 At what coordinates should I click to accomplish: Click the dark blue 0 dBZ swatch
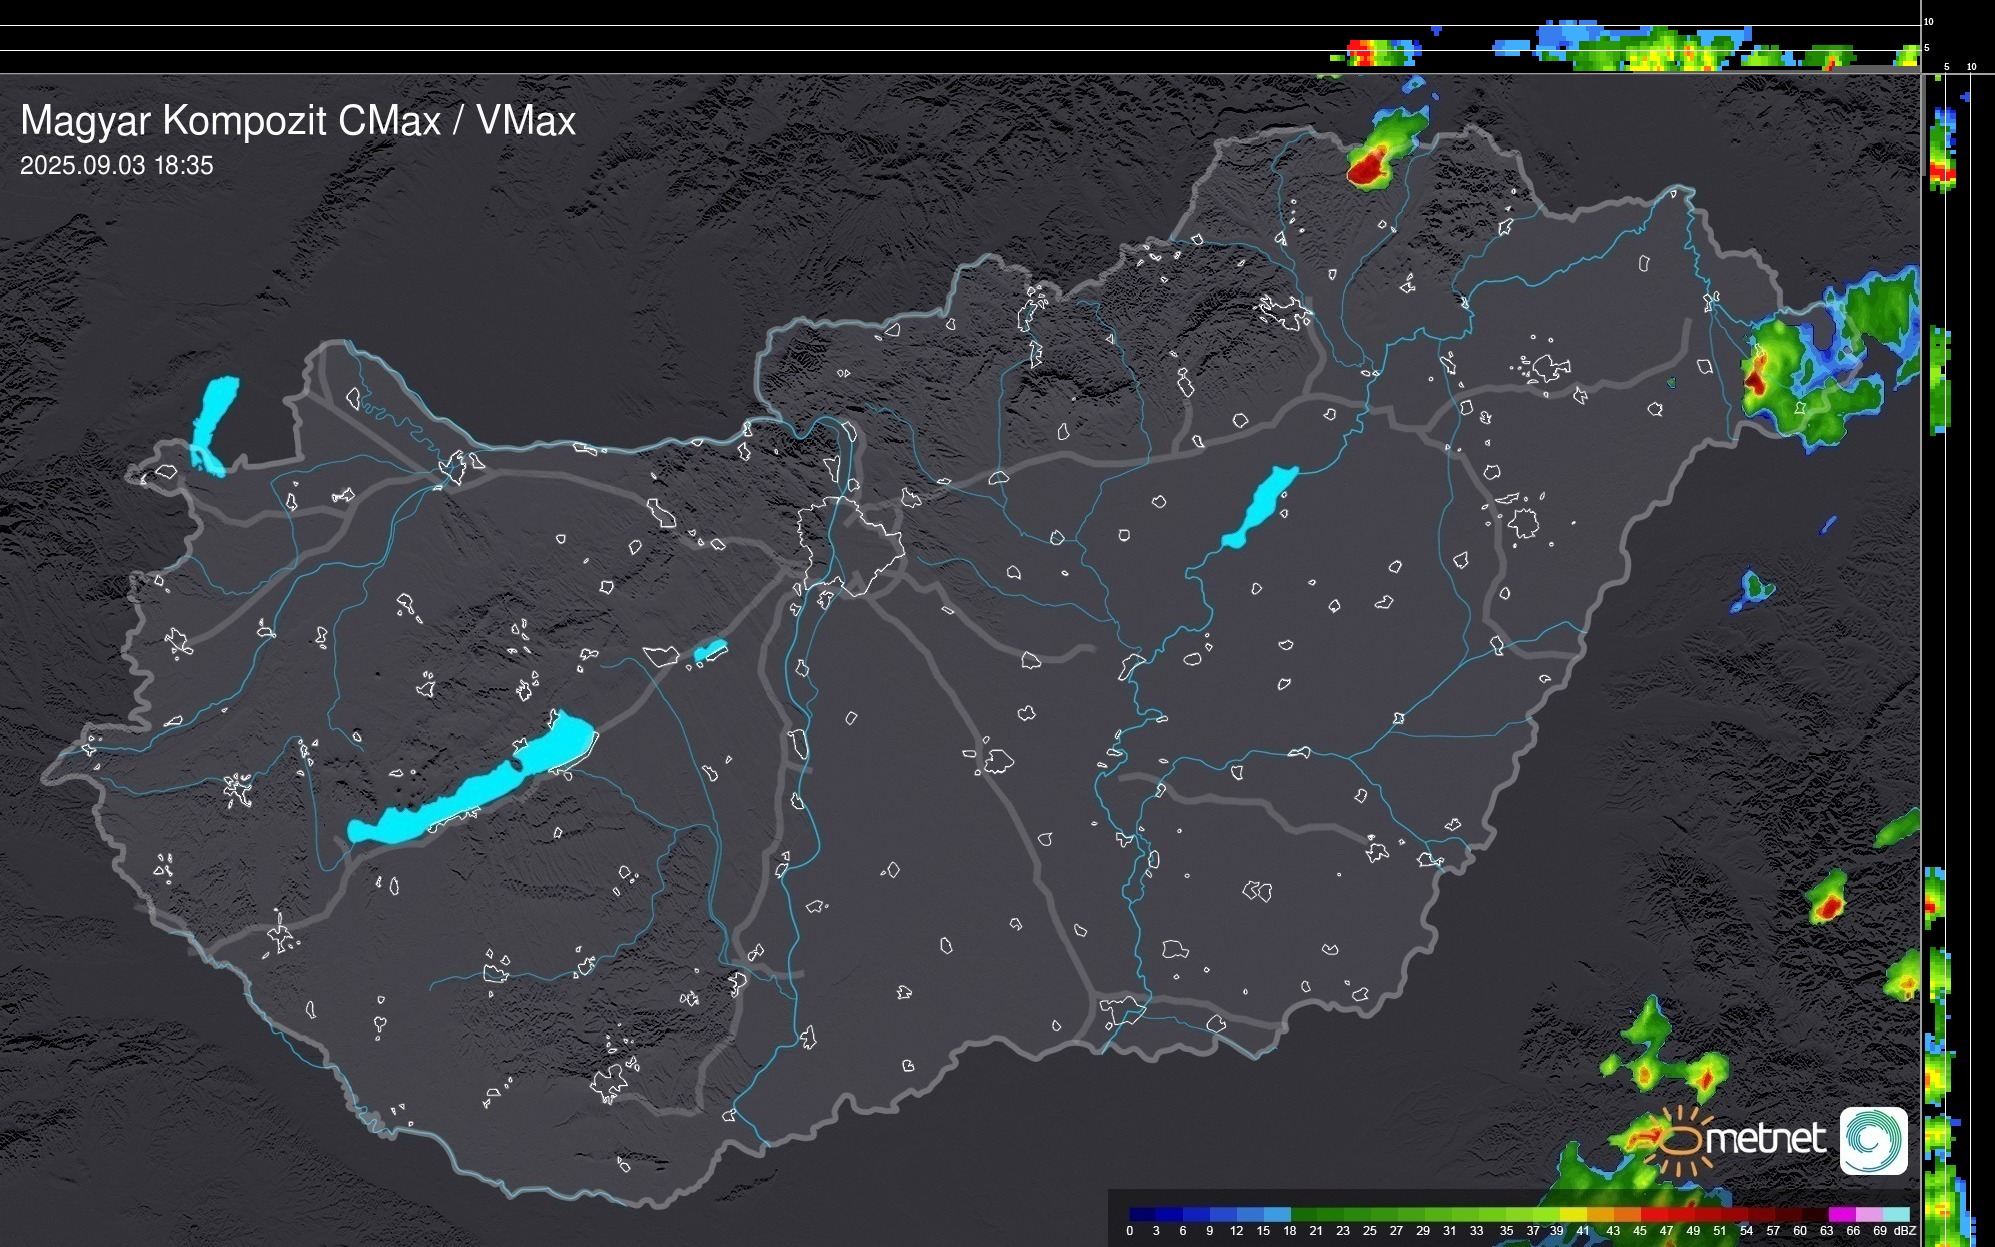point(1143,1214)
